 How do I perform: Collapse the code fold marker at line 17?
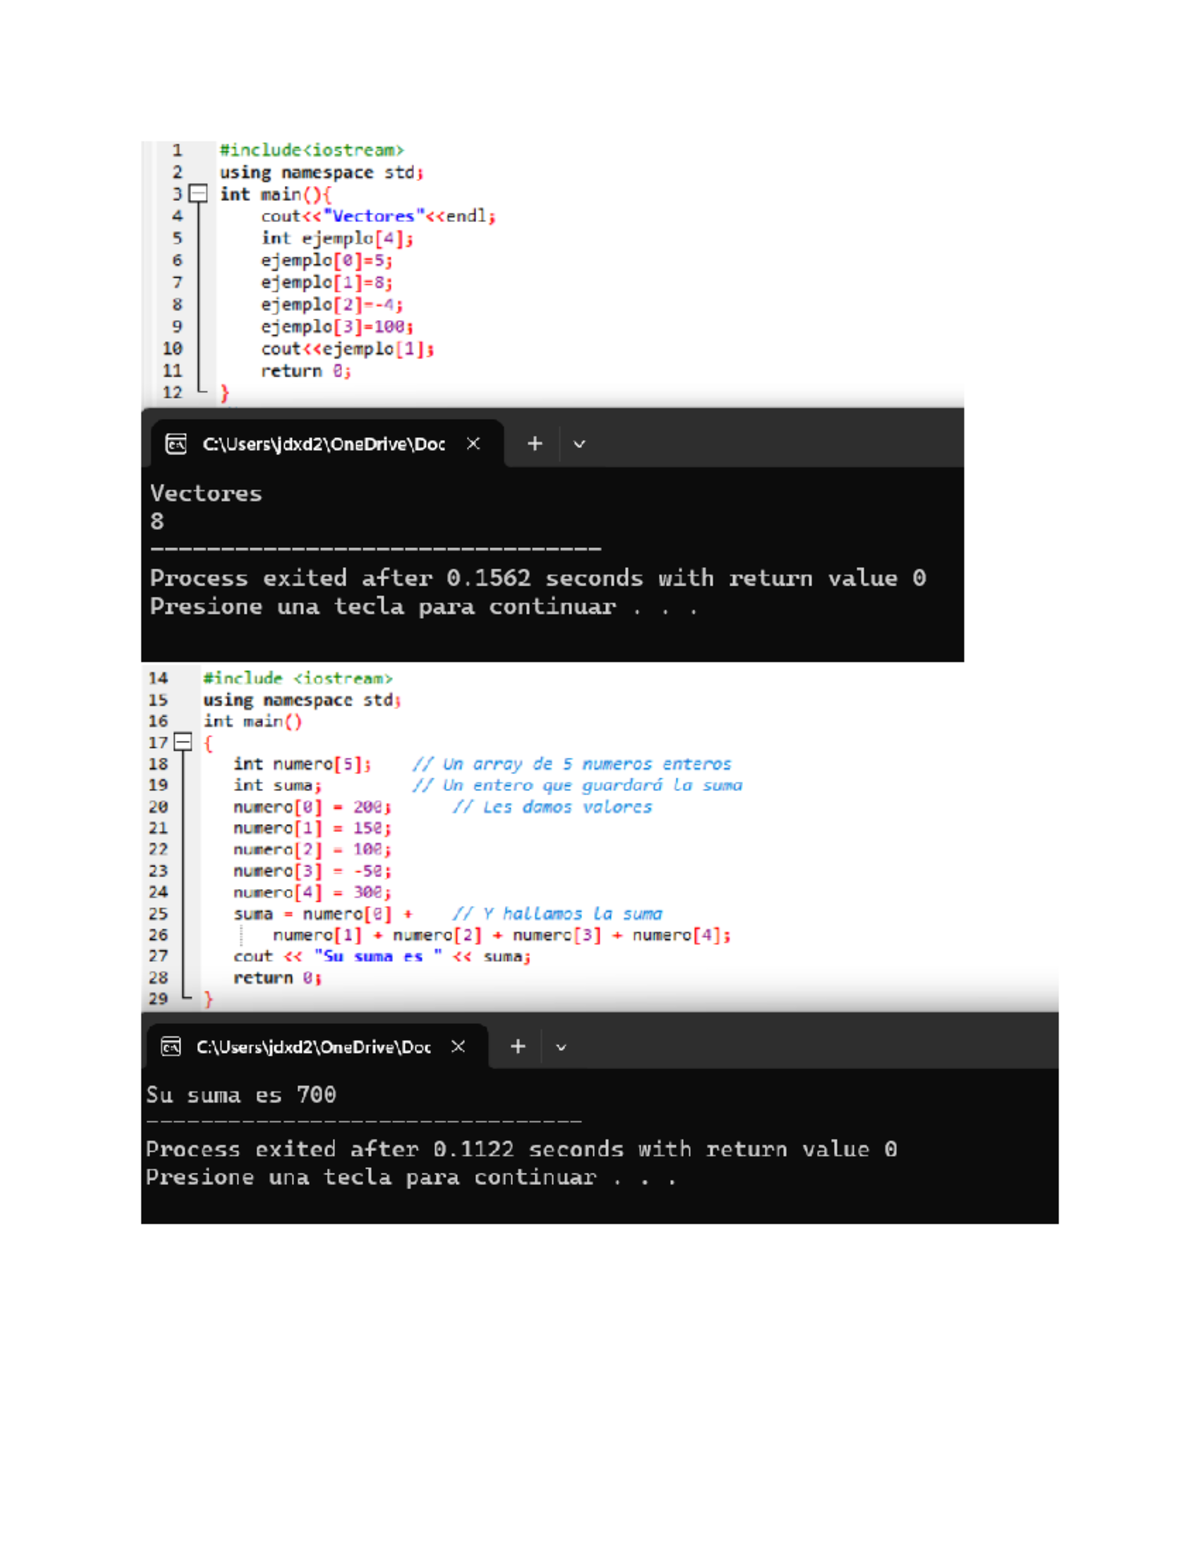[x=182, y=742]
